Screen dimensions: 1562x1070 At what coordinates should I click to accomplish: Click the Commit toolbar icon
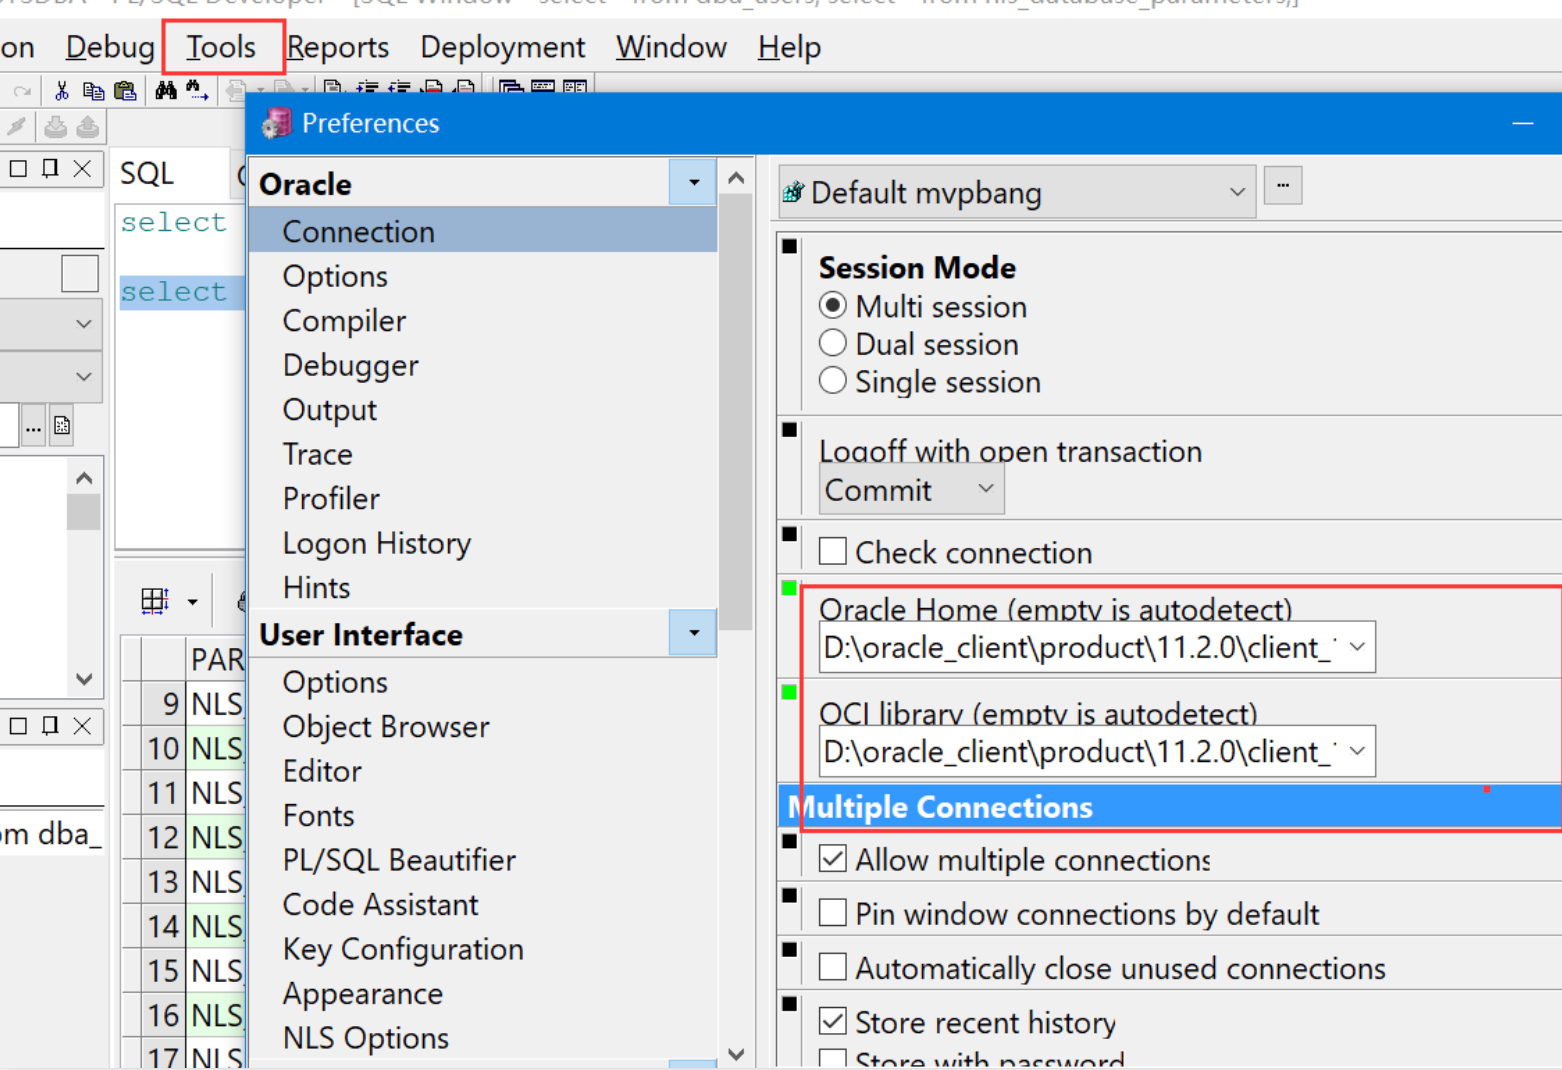56,127
